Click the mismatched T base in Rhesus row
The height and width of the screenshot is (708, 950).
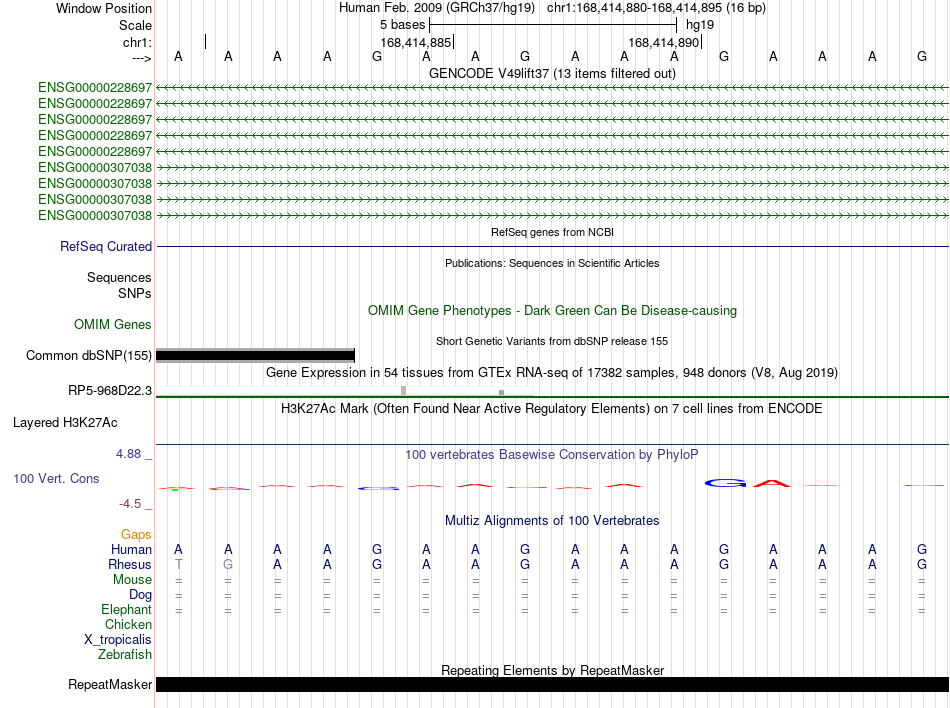coord(178,564)
